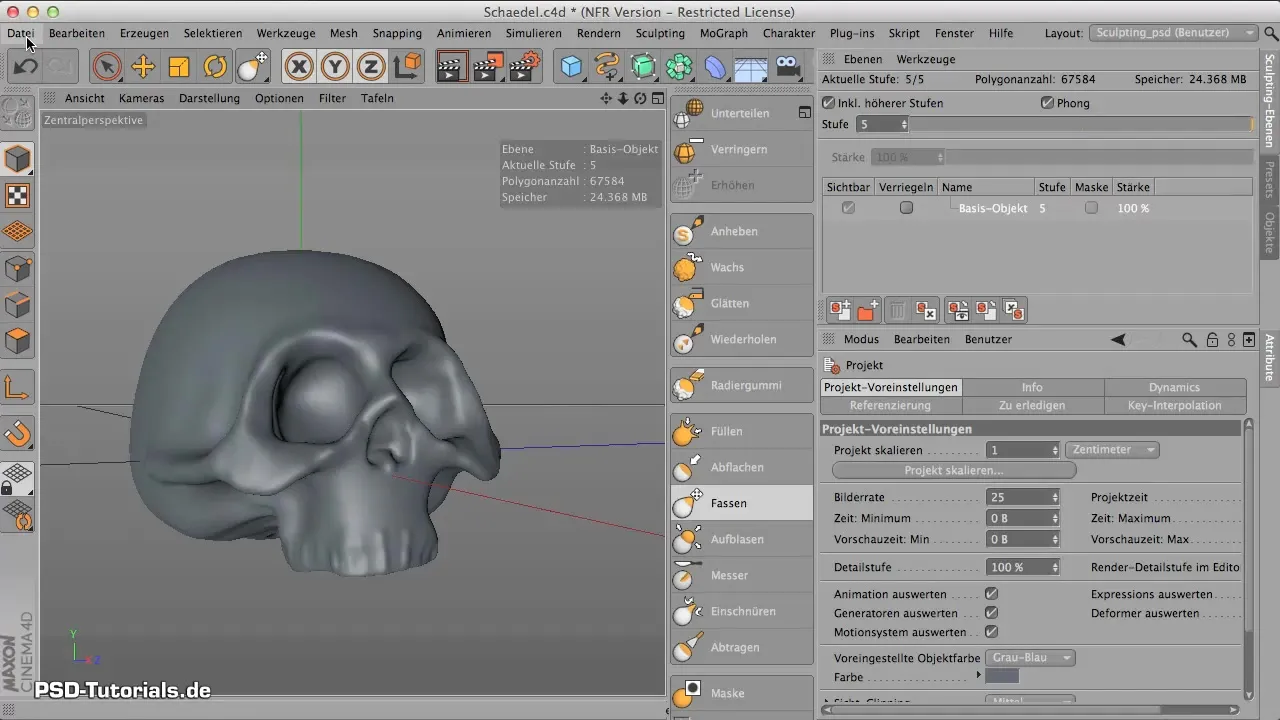Viewport: 1280px width, 720px height.
Task: Open render settings gear clapperboard
Action: click(525, 67)
